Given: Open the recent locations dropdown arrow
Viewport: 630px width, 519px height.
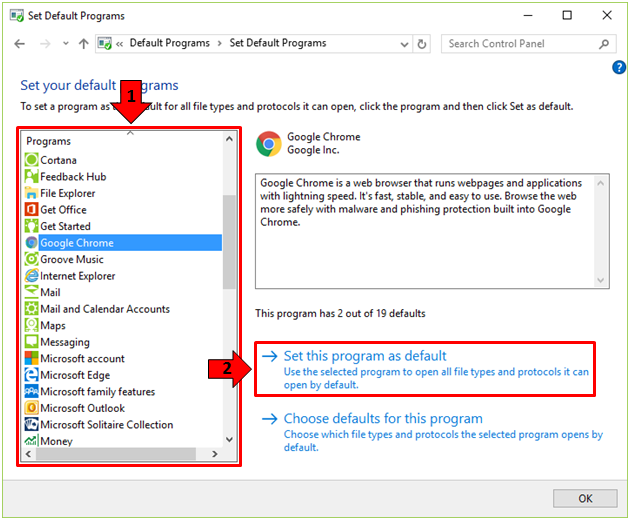Looking at the screenshot, I should 65,44.
